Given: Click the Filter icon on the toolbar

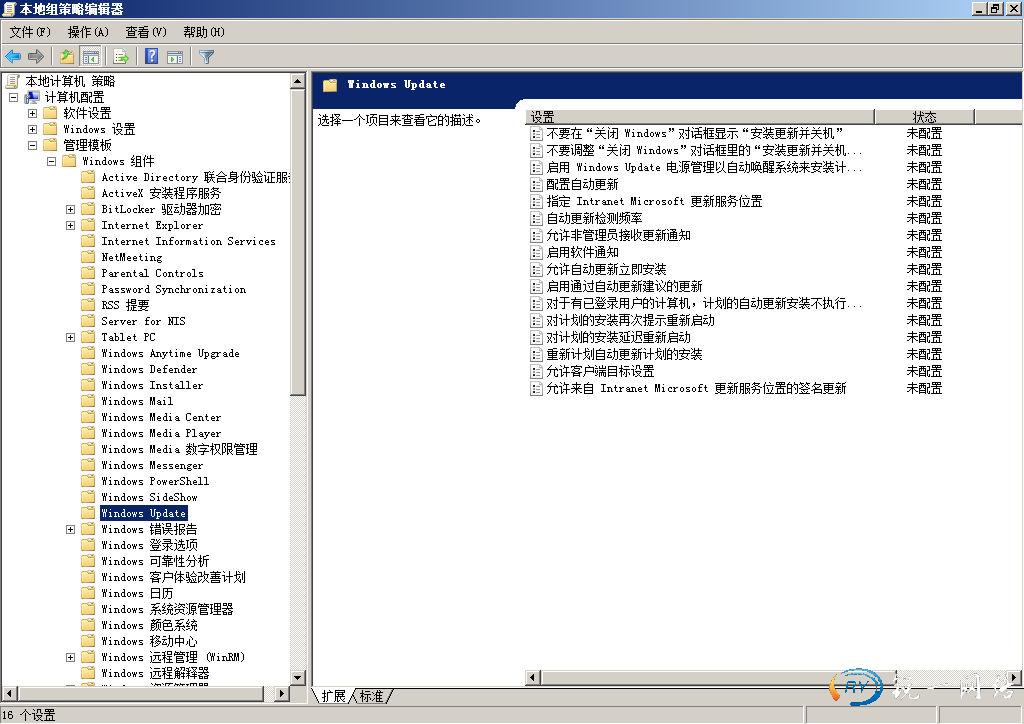Looking at the screenshot, I should (x=207, y=57).
